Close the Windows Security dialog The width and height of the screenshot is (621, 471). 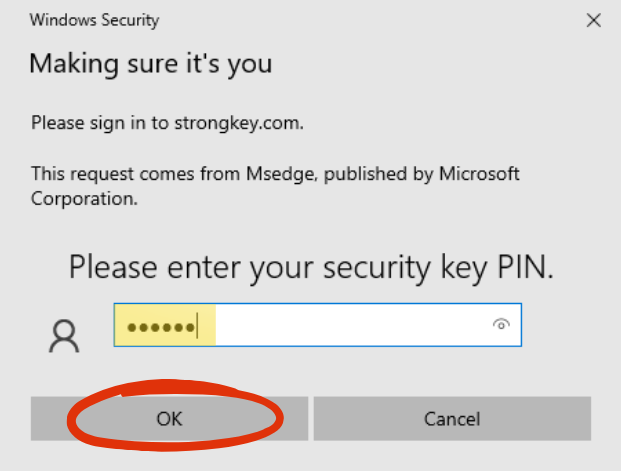pyautogui.click(x=594, y=20)
